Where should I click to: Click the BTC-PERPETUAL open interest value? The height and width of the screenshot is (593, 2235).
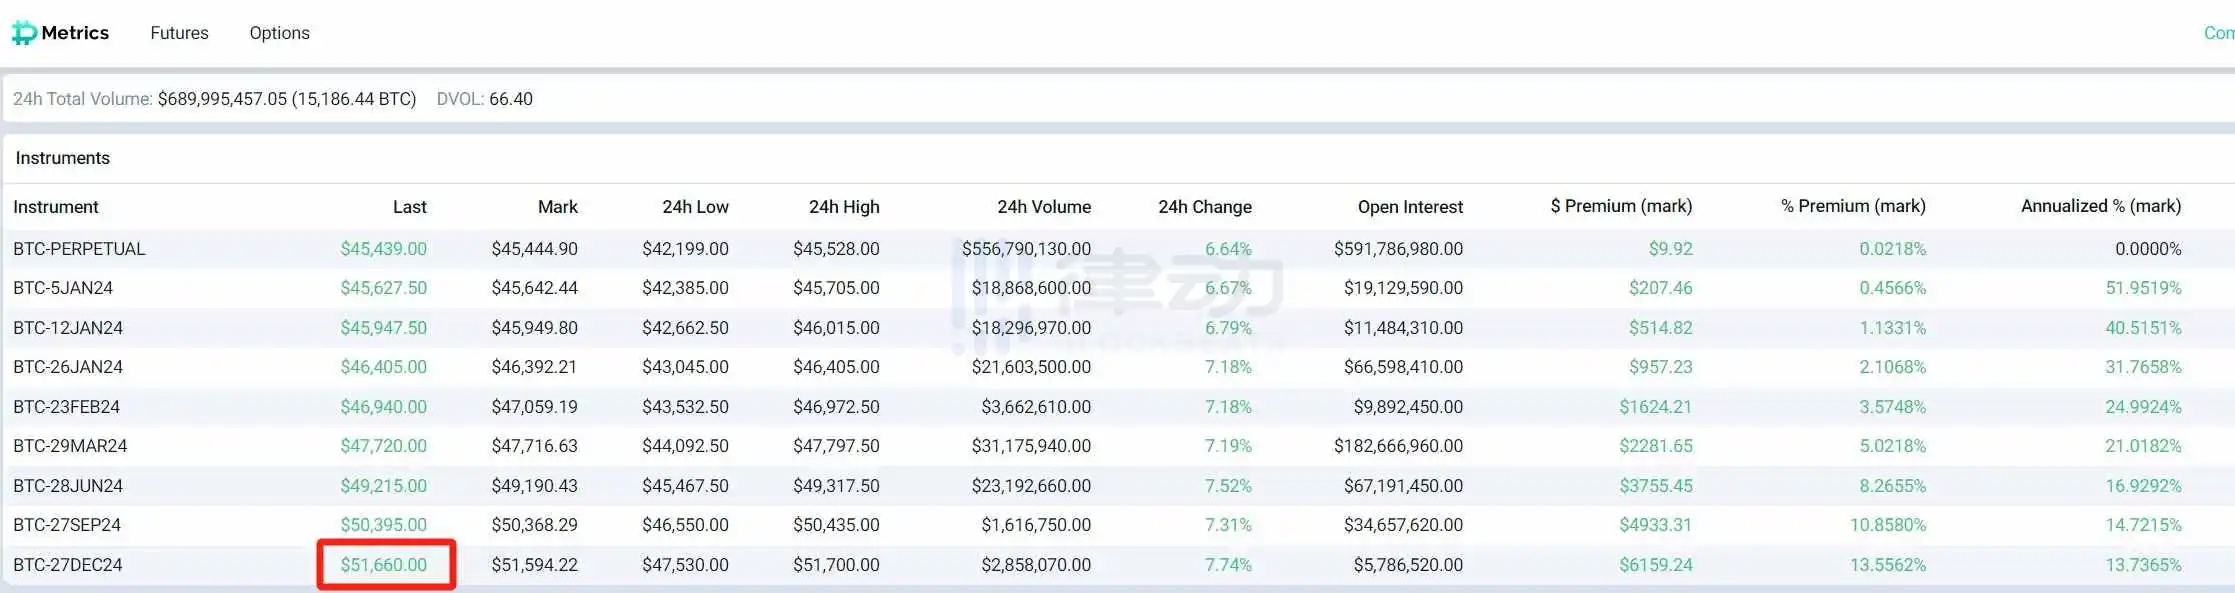click(1397, 249)
